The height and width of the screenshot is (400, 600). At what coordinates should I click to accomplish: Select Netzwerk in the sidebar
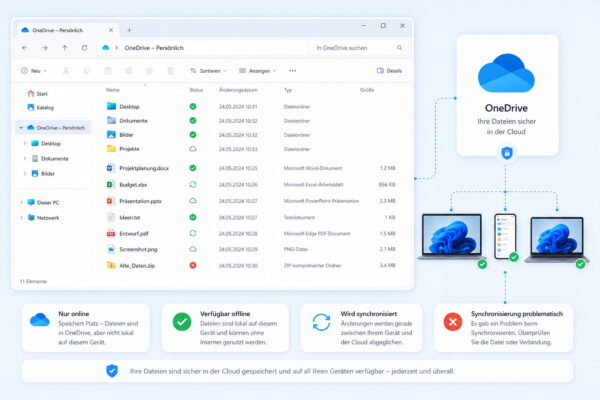click(43, 218)
